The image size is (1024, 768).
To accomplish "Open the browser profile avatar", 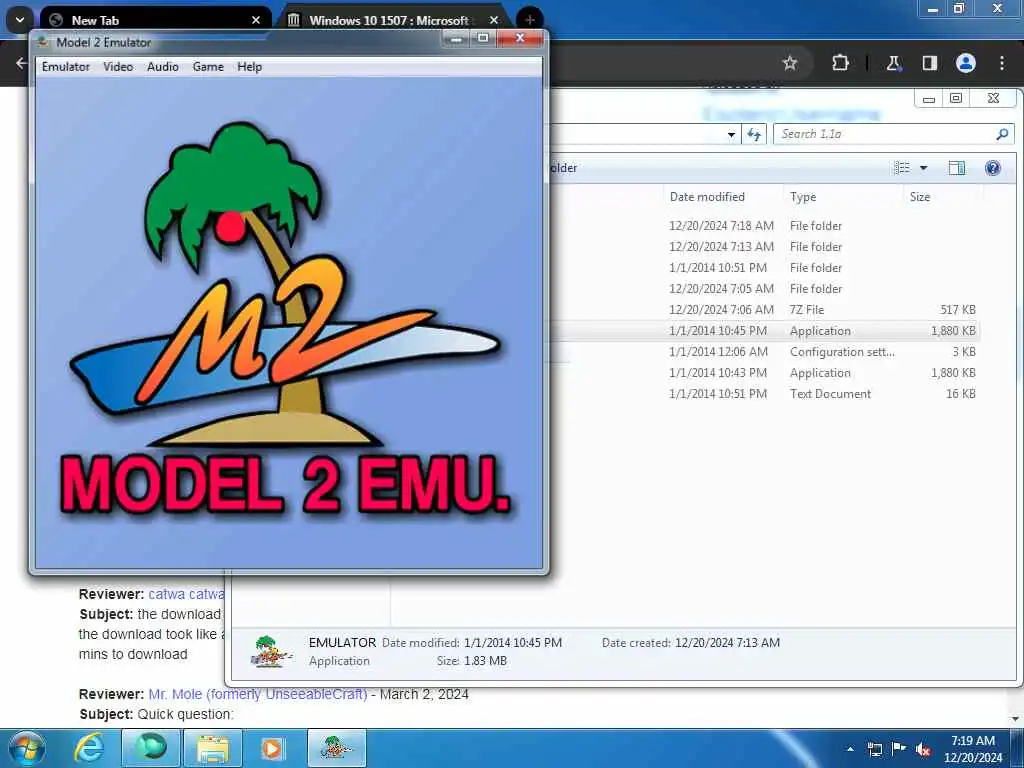I will [x=966, y=63].
